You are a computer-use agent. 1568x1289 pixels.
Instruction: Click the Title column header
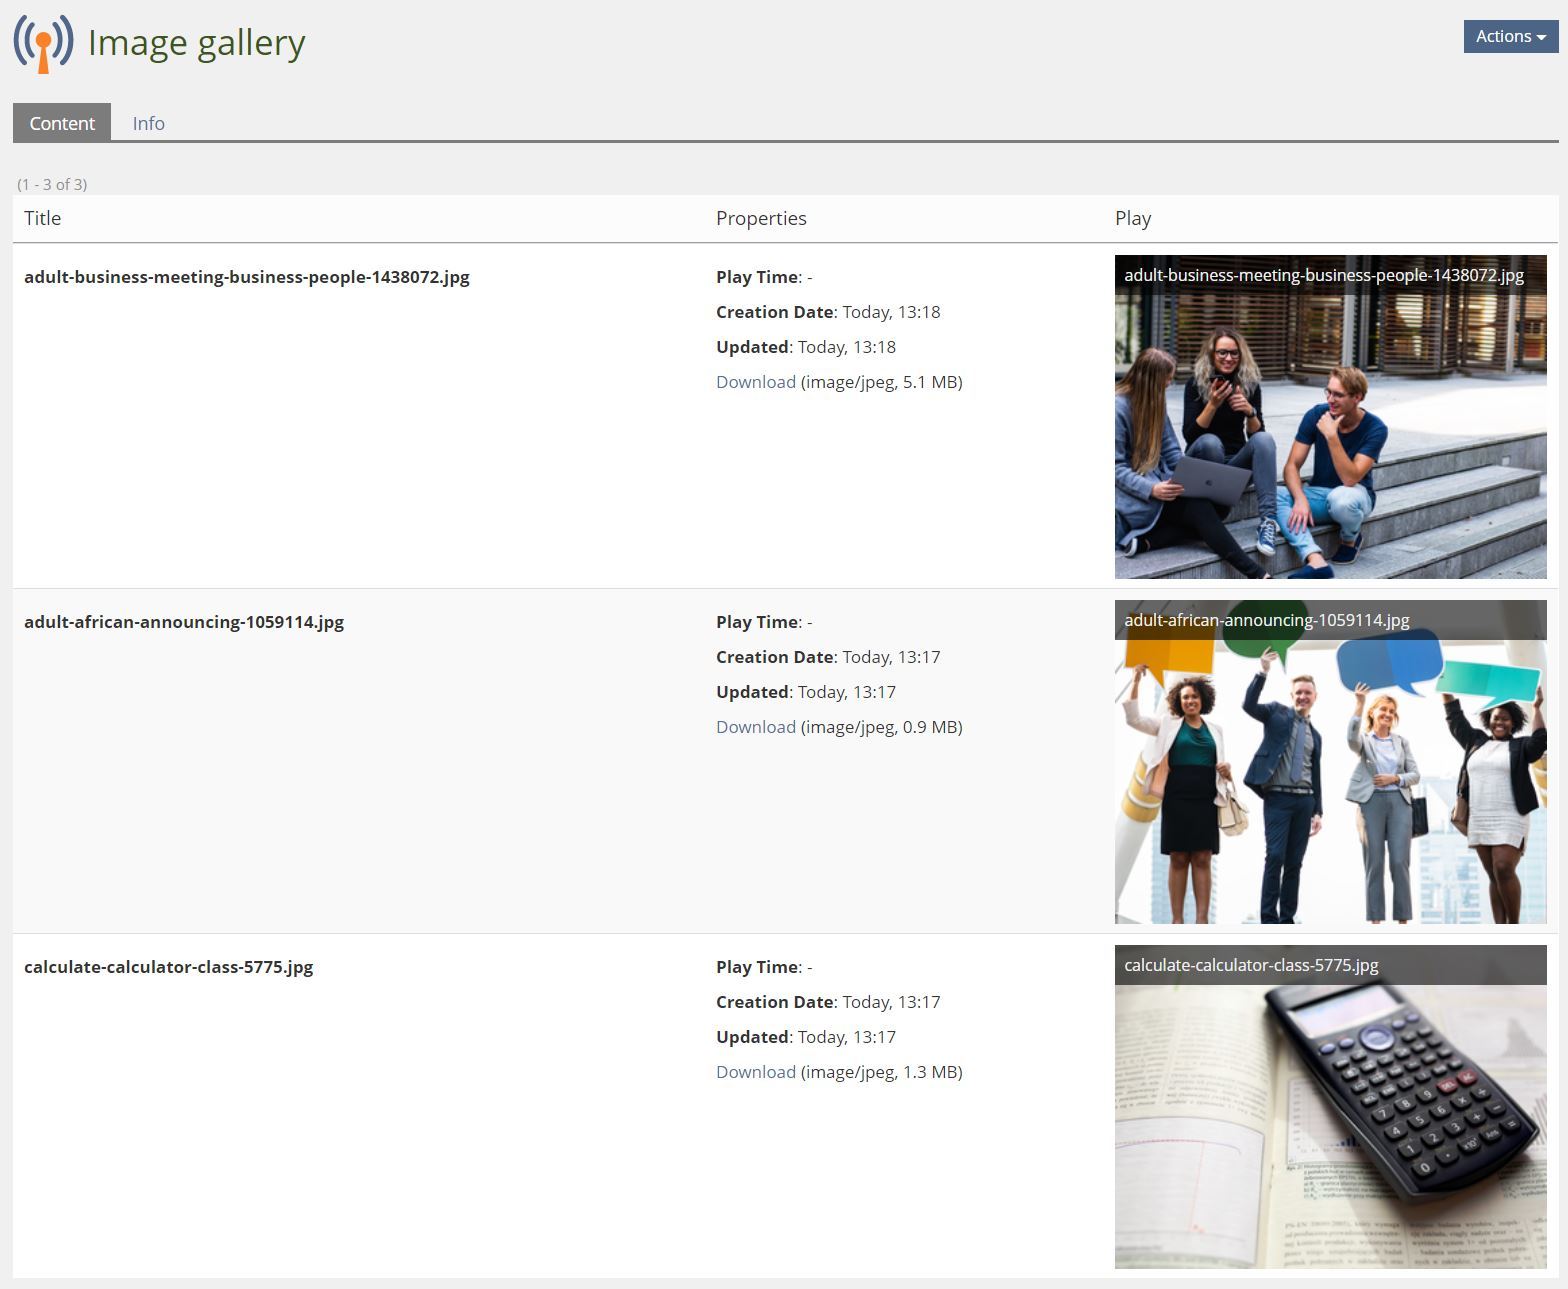42,218
